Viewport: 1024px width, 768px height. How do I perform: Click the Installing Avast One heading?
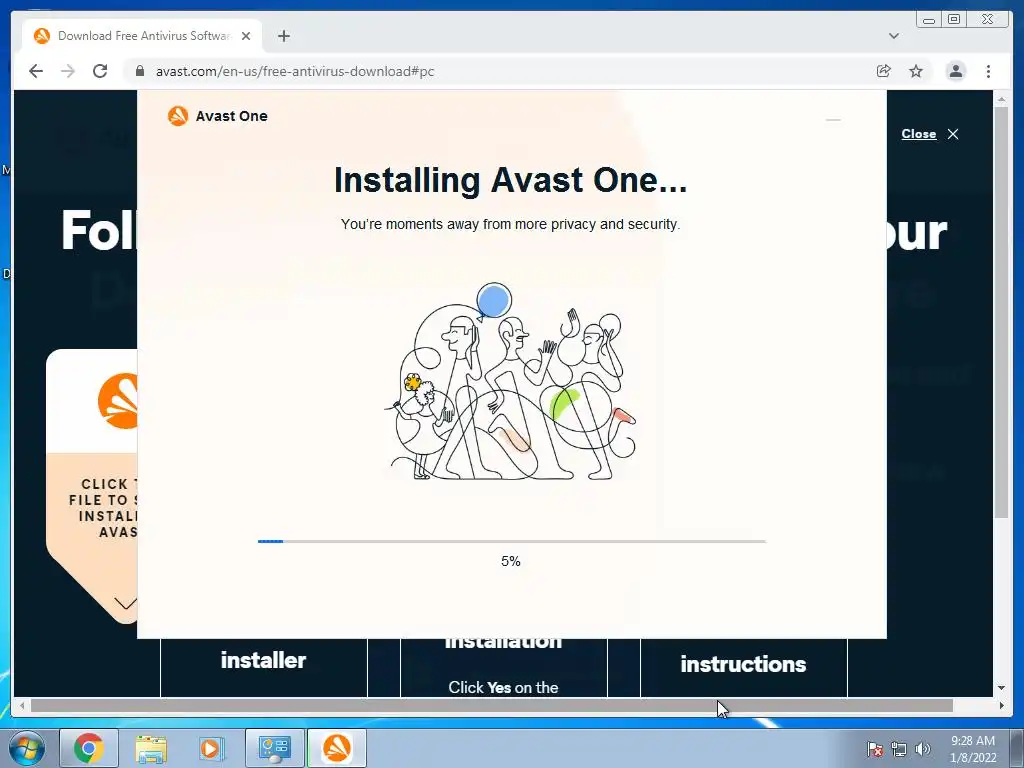pyautogui.click(x=511, y=180)
